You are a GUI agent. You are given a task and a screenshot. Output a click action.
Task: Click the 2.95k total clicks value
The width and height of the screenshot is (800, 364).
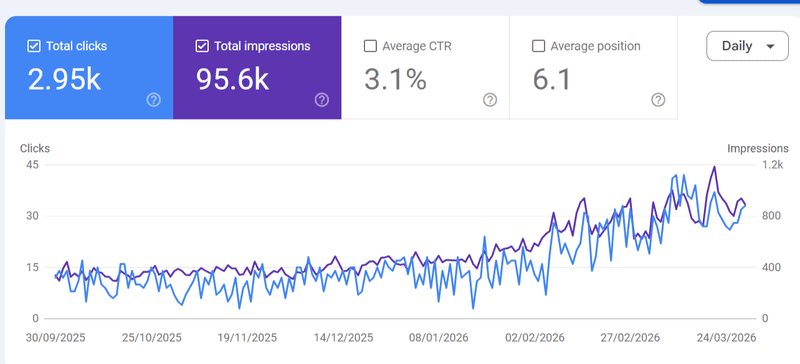tap(64, 80)
